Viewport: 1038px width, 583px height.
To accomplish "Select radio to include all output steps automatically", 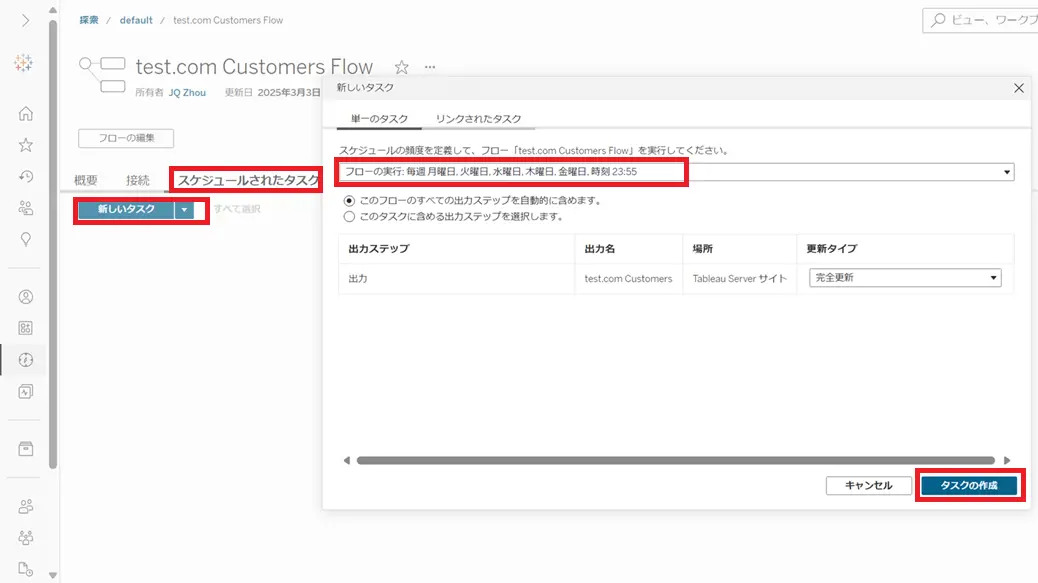I will [349, 201].
